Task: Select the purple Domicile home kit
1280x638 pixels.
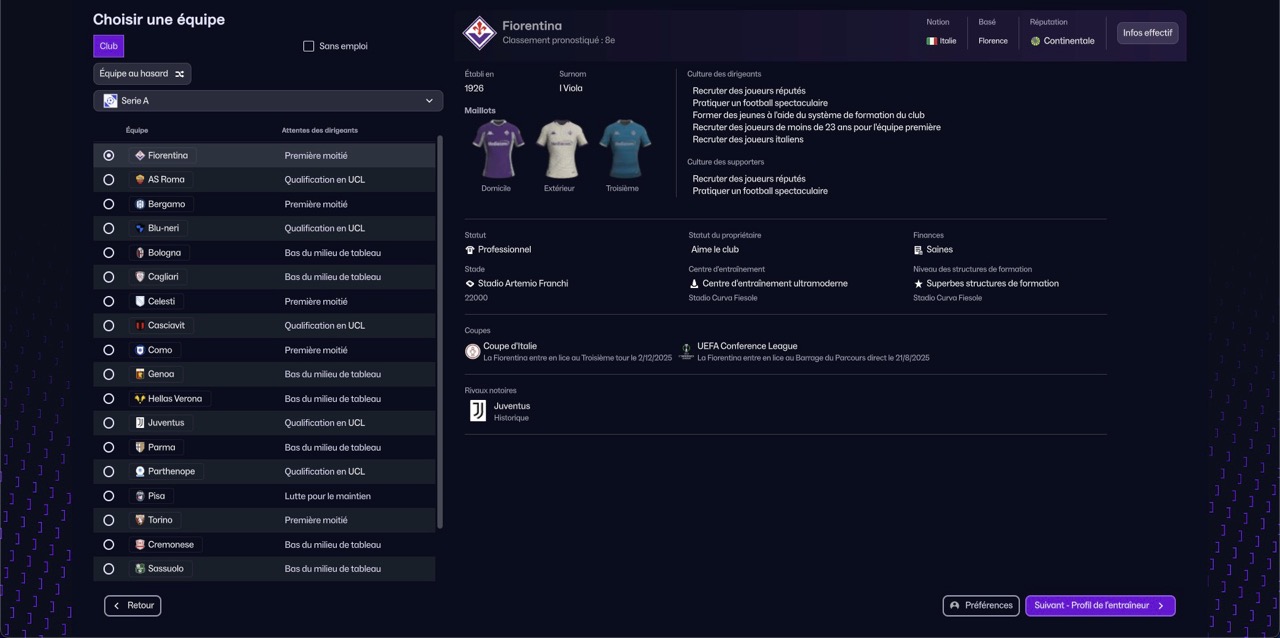Action: click(497, 150)
